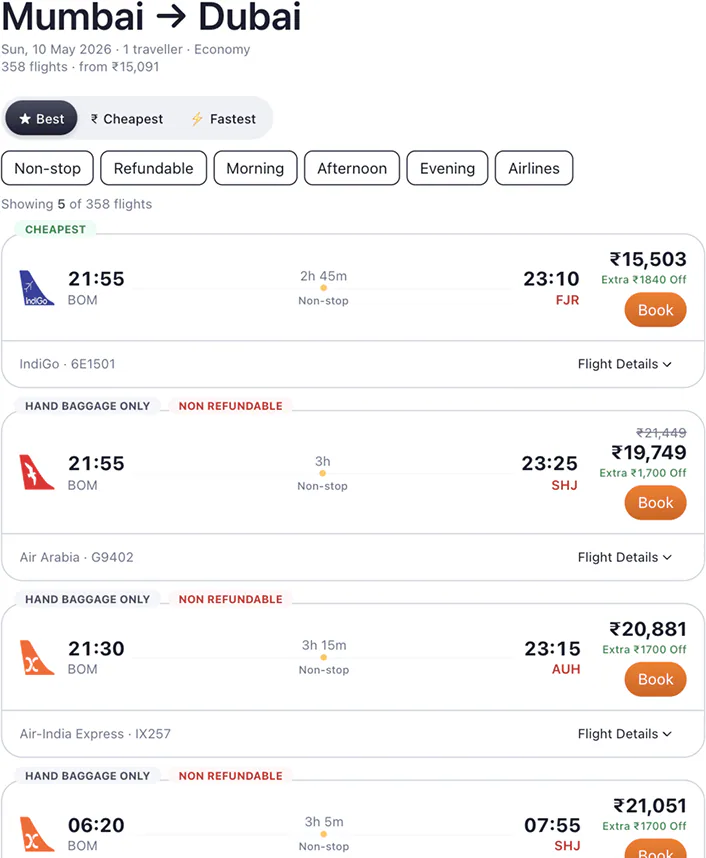This screenshot has height=858, width=706.
Task: Click the arrow icon between Mumbai and Dubai
Action: (x=170, y=18)
